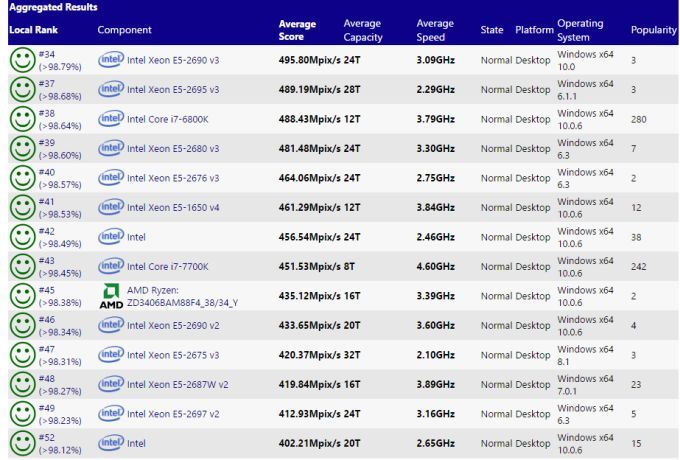Open the Intel Core i7-7700K entry

(x=168, y=267)
